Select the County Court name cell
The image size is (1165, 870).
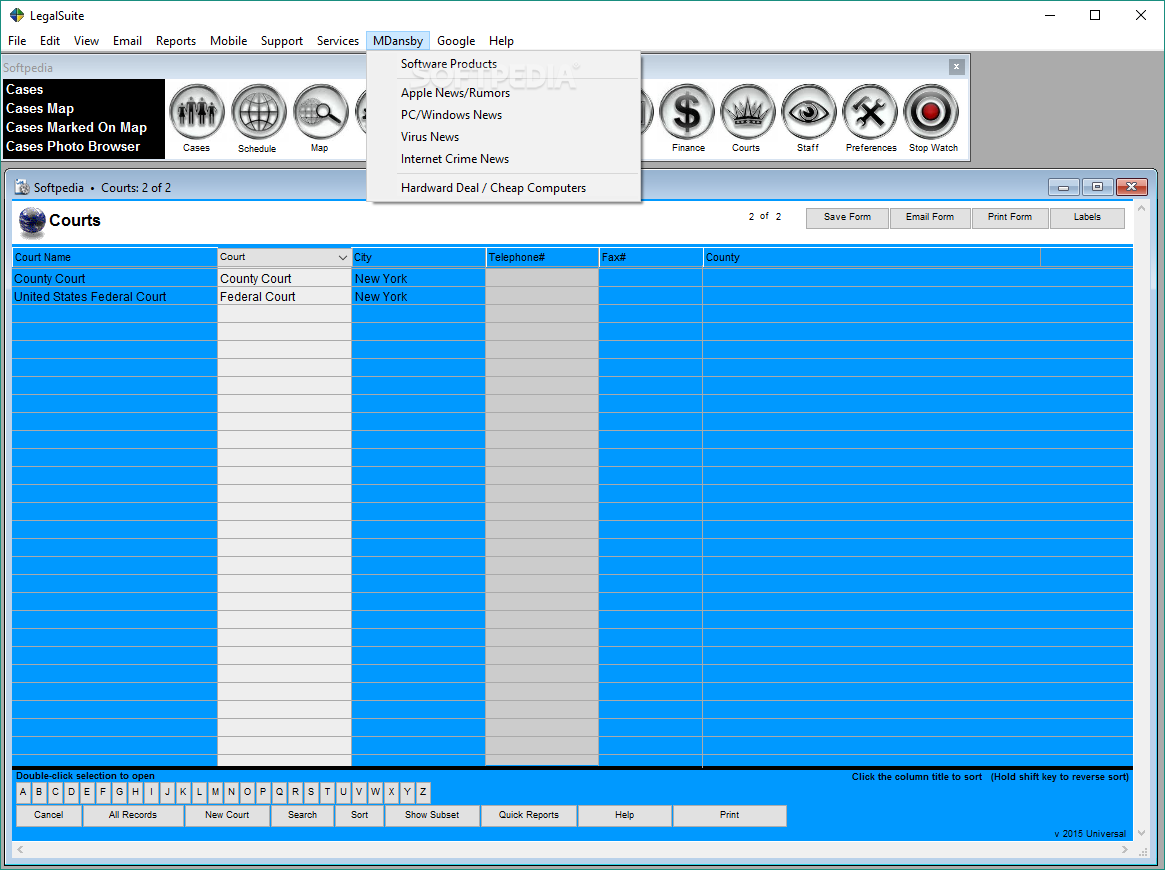click(x=114, y=279)
